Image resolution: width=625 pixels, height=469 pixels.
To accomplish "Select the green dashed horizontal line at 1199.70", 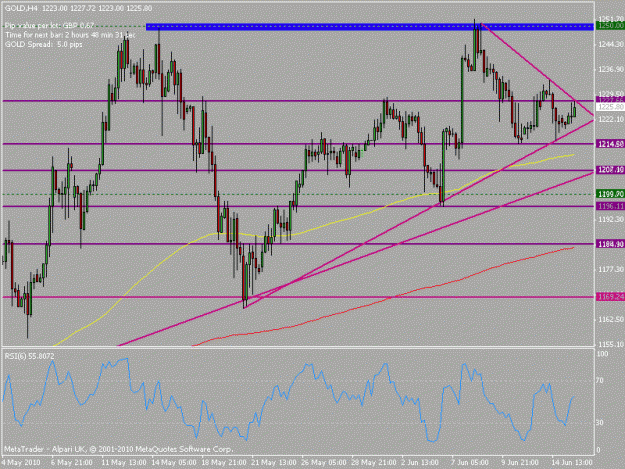I will 298,194.
